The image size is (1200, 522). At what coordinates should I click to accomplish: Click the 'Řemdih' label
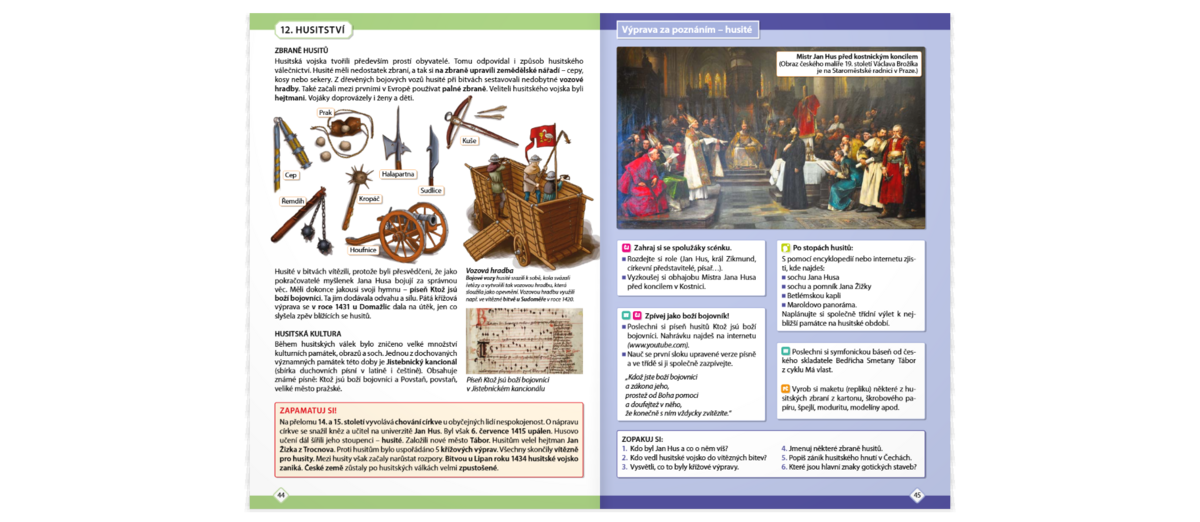click(292, 201)
